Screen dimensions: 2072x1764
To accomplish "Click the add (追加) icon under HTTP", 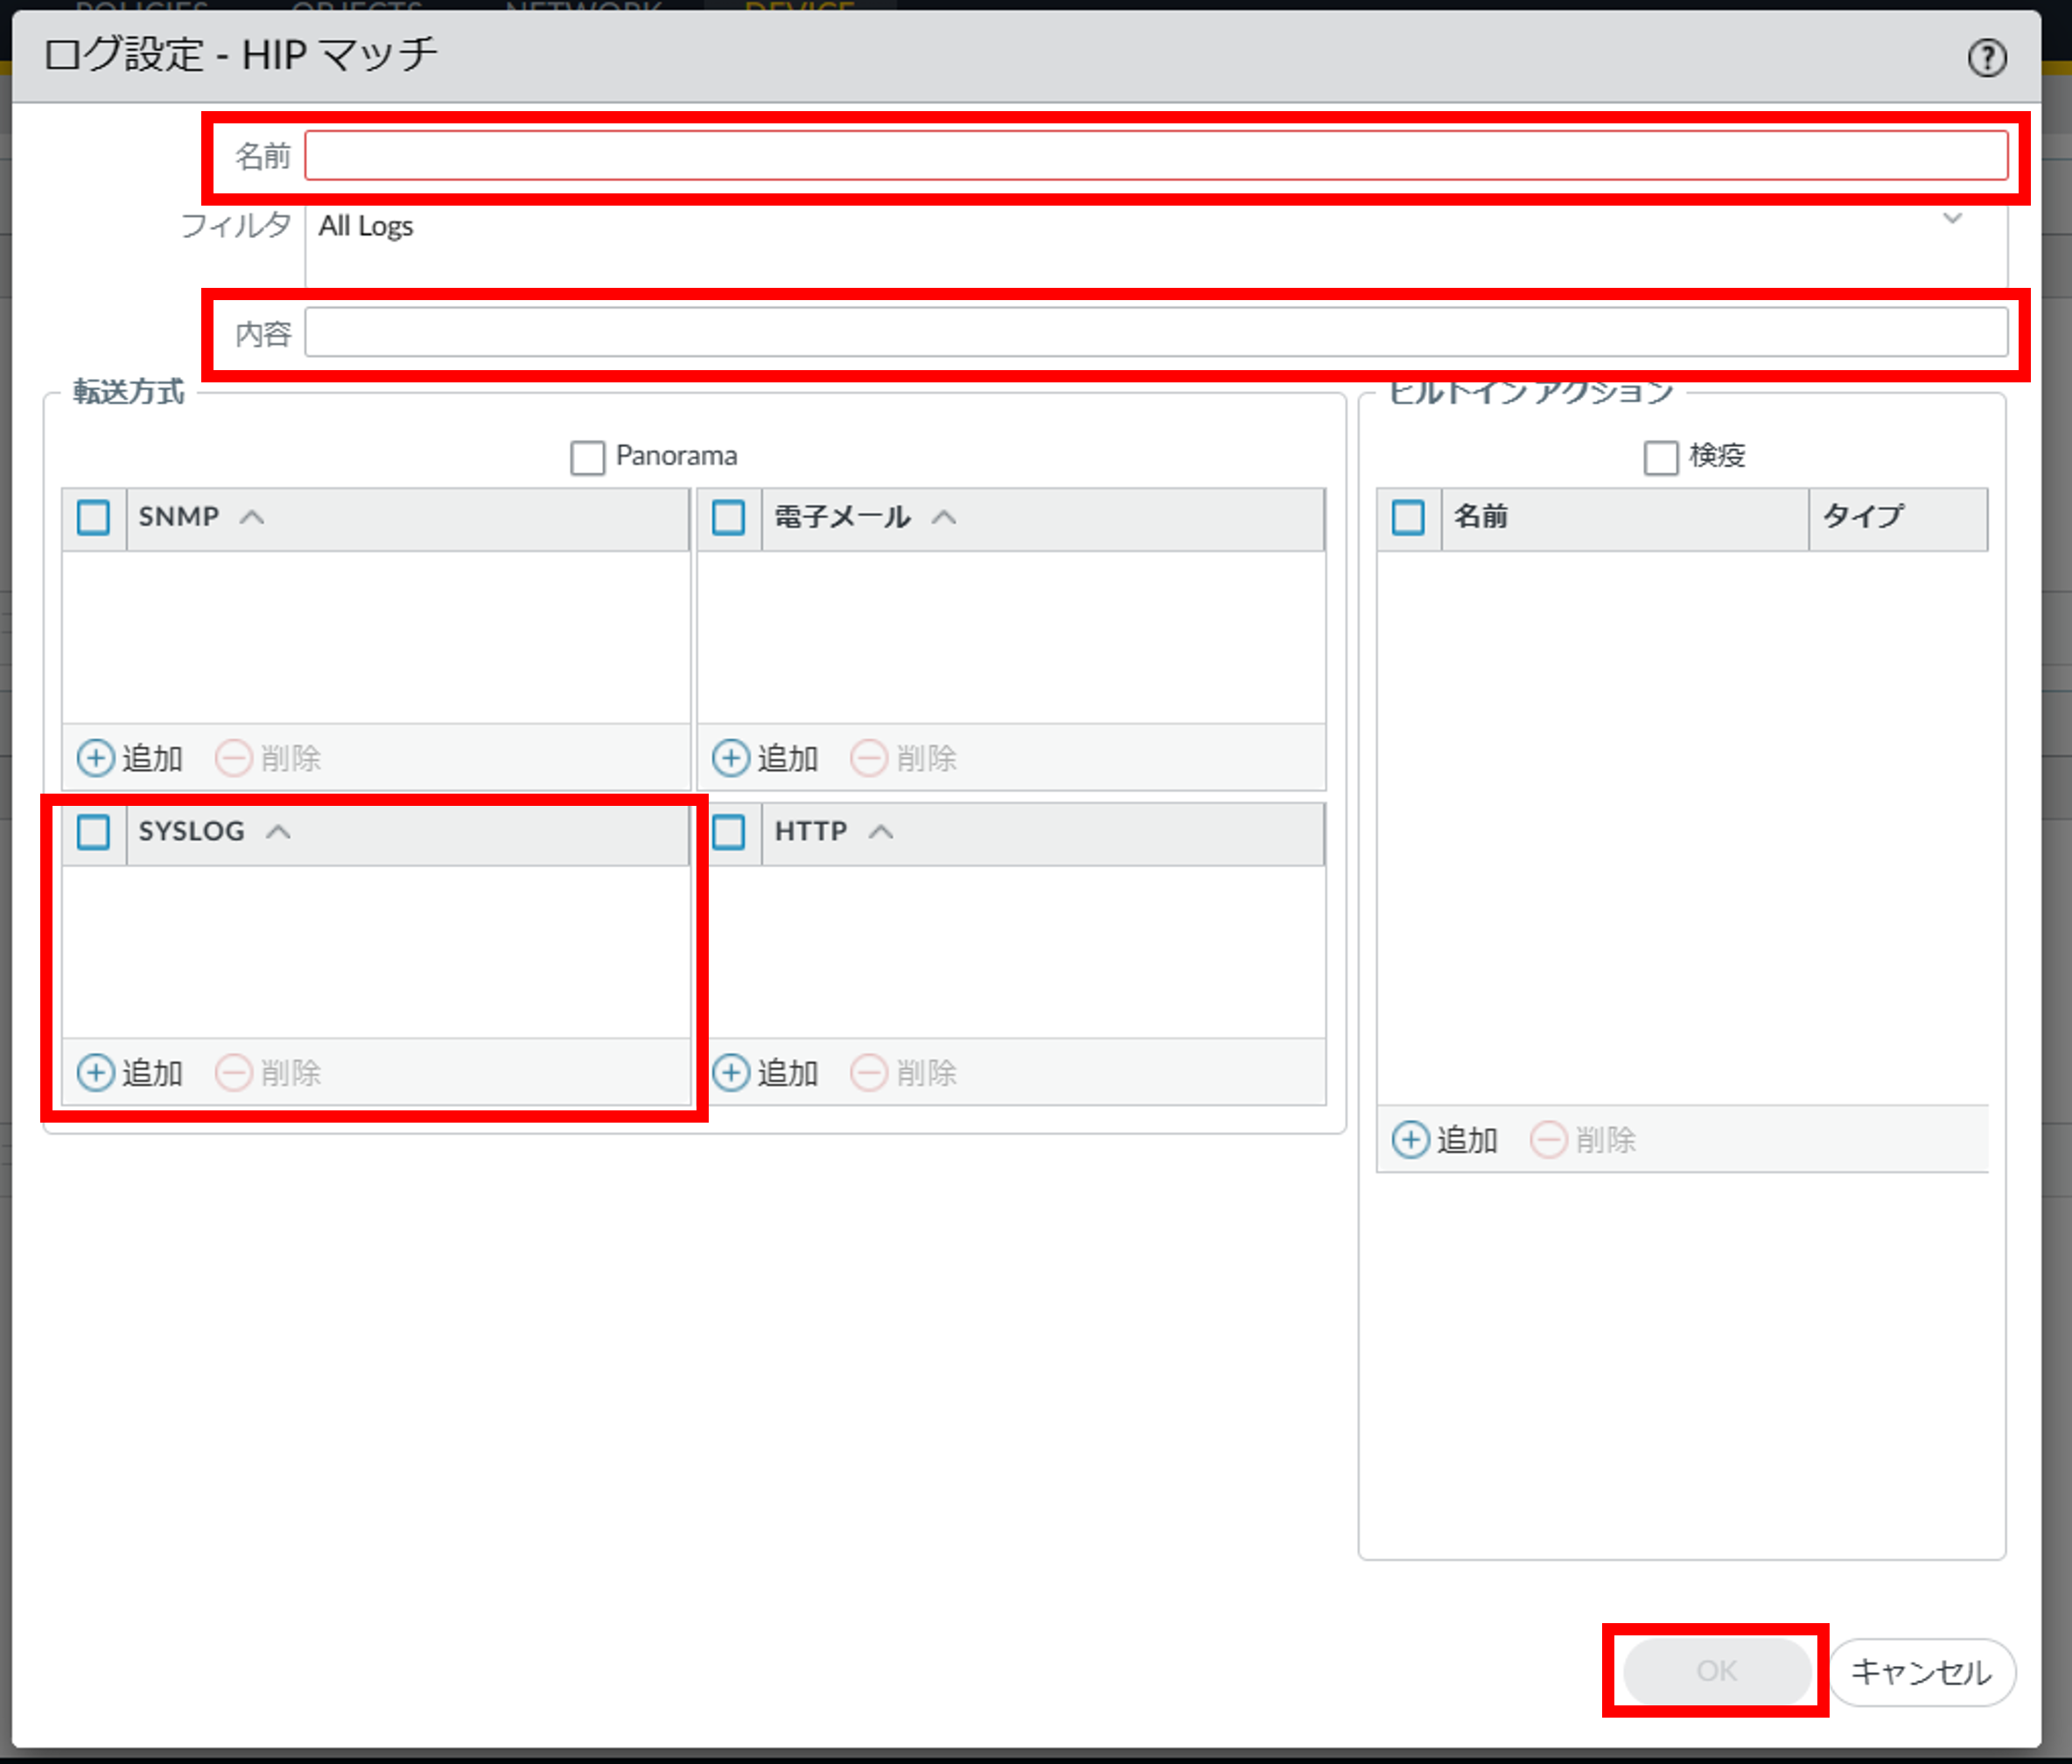I will pyautogui.click(x=731, y=1072).
